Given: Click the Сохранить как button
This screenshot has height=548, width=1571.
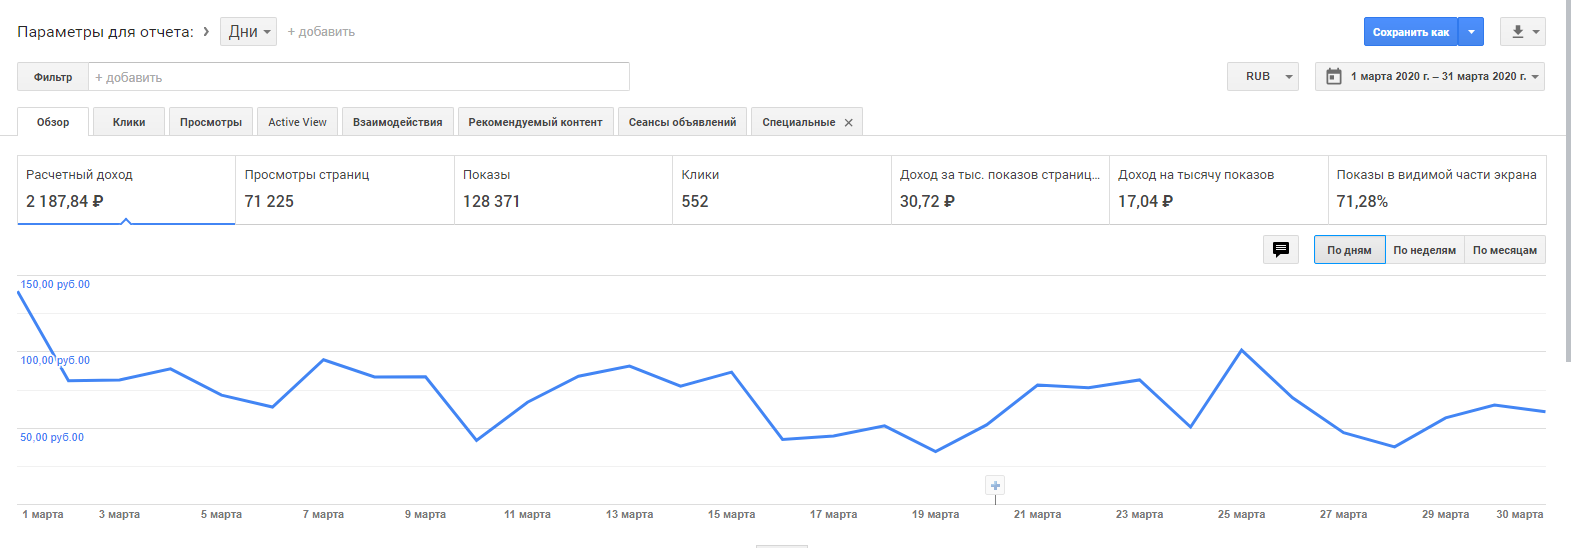Looking at the screenshot, I should (1410, 32).
